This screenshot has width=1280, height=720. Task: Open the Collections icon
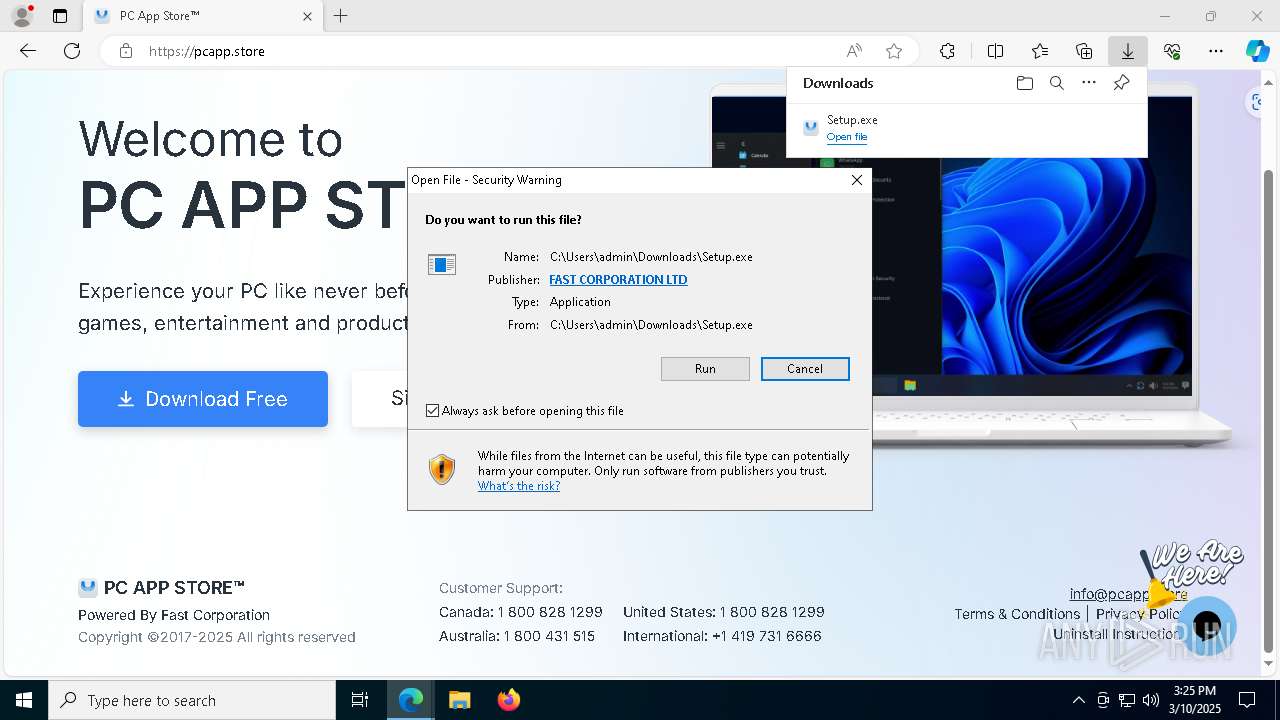point(1084,51)
